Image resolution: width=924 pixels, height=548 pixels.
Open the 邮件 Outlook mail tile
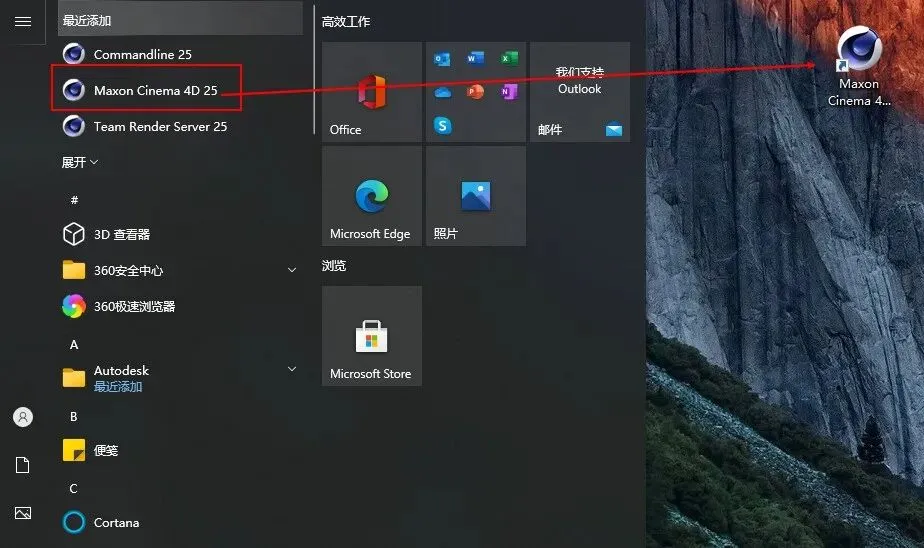pyautogui.click(x=580, y=92)
